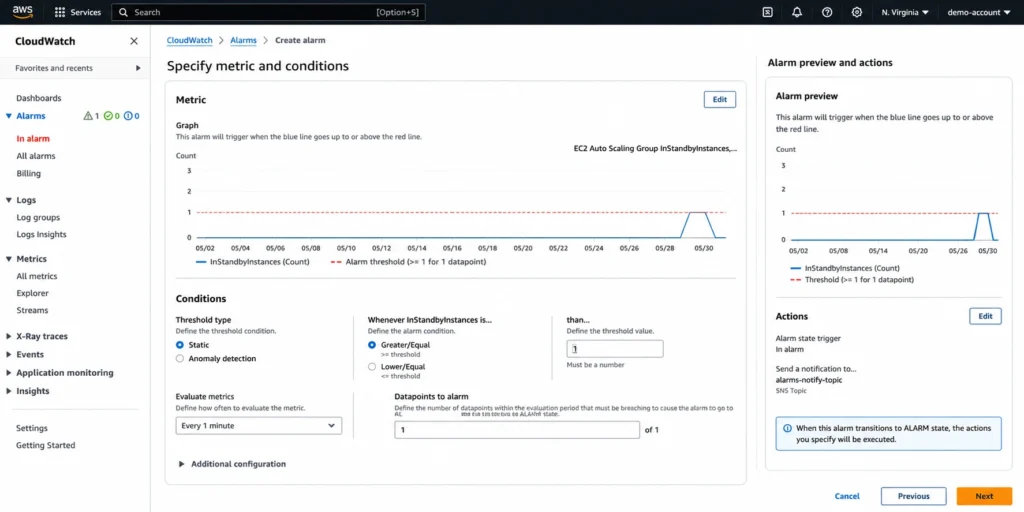Go to All alarms
Image resolution: width=1024 pixels, height=512 pixels.
(36, 156)
